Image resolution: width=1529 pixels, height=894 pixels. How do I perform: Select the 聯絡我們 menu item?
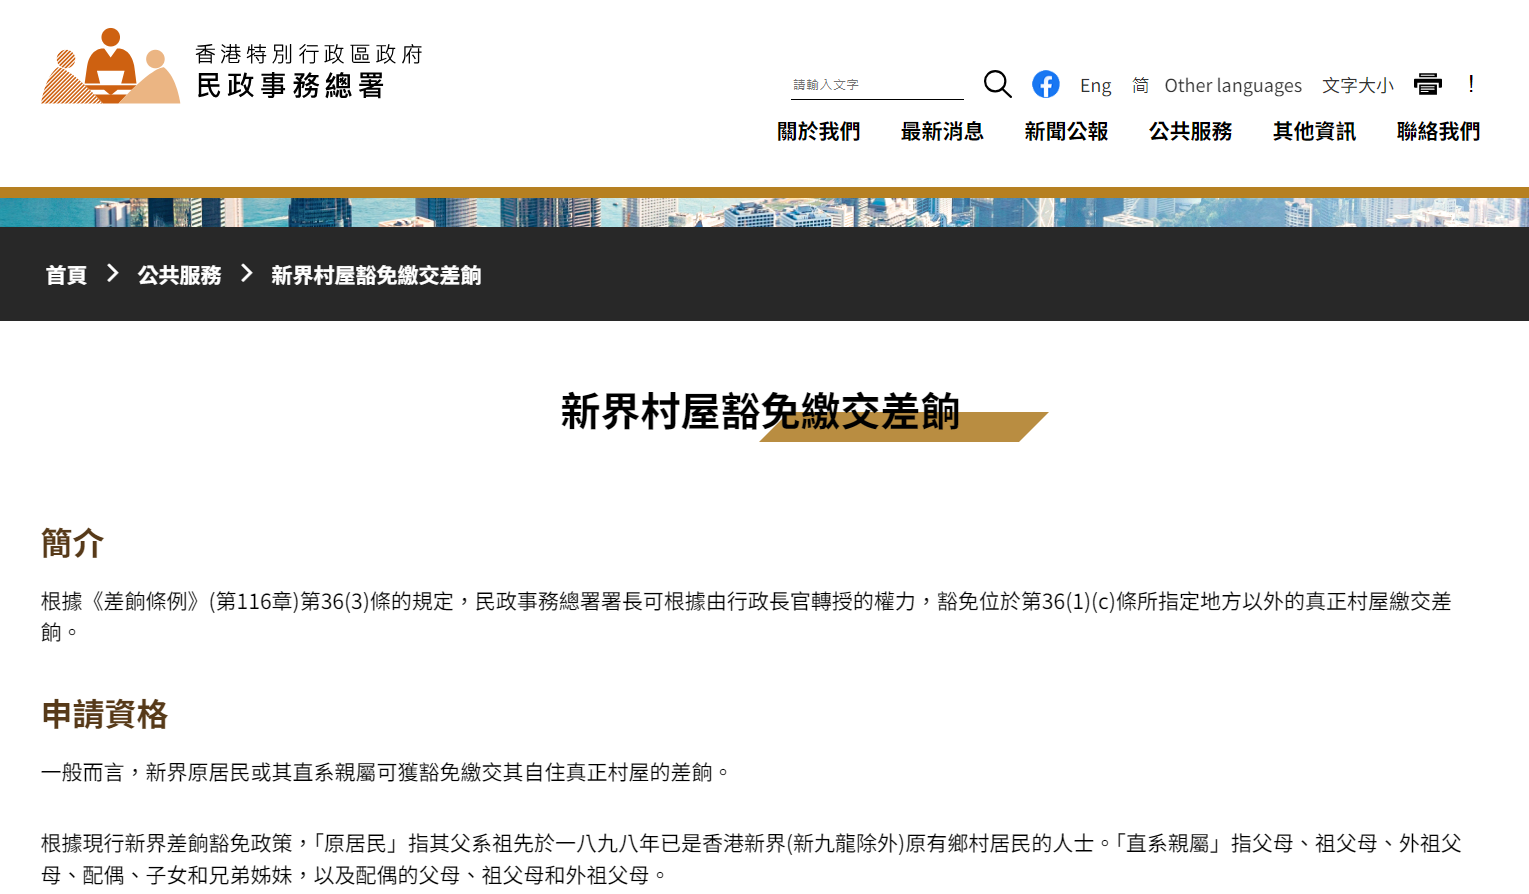tap(1438, 131)
